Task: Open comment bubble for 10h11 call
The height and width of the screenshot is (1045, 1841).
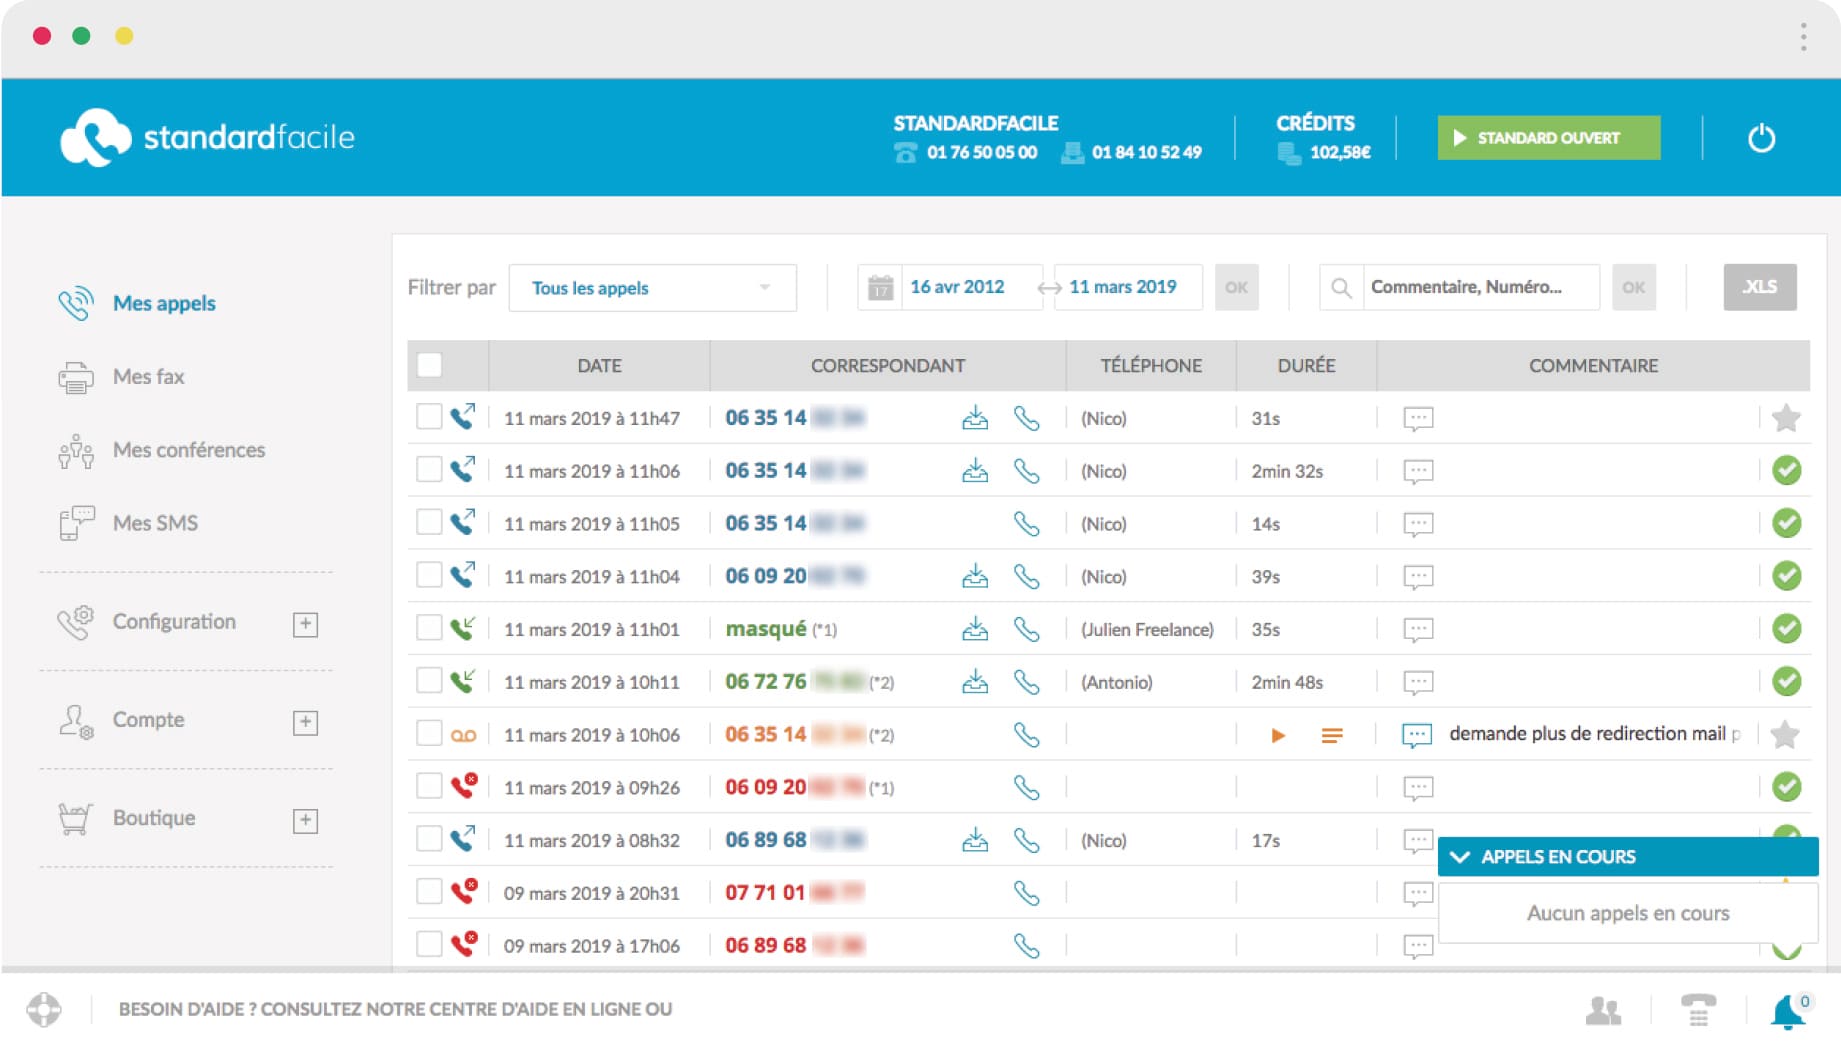Action: click(x=1418, y=682)
